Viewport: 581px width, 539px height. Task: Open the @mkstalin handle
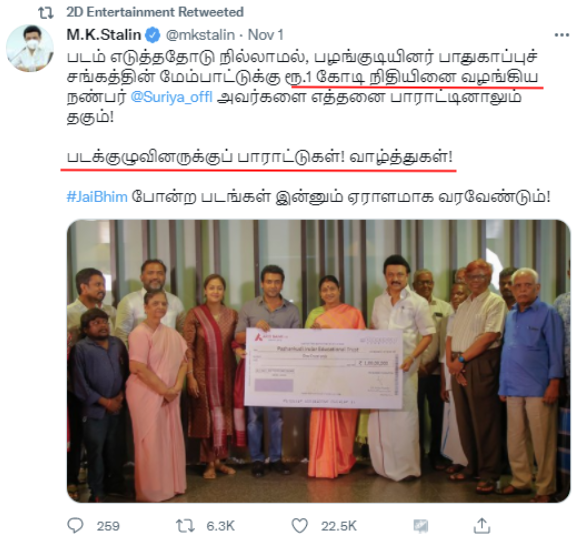coord(200,35)
